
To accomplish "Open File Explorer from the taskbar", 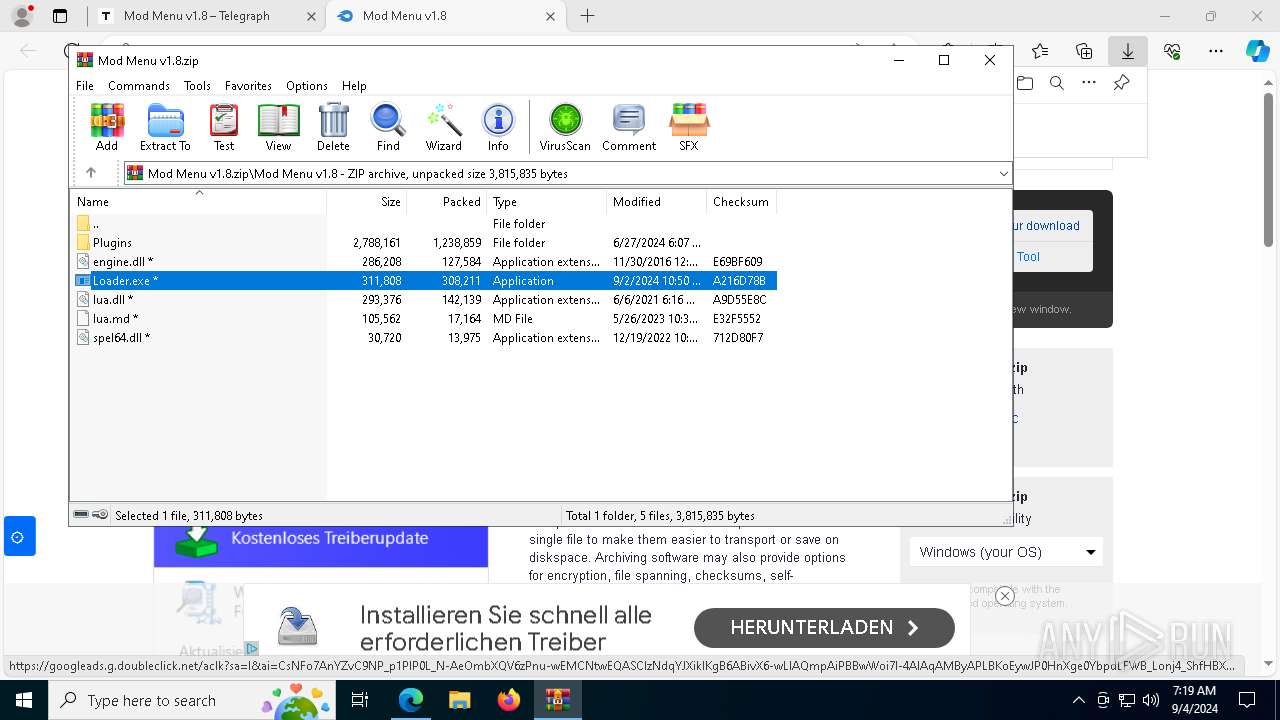I will point(459,700).
